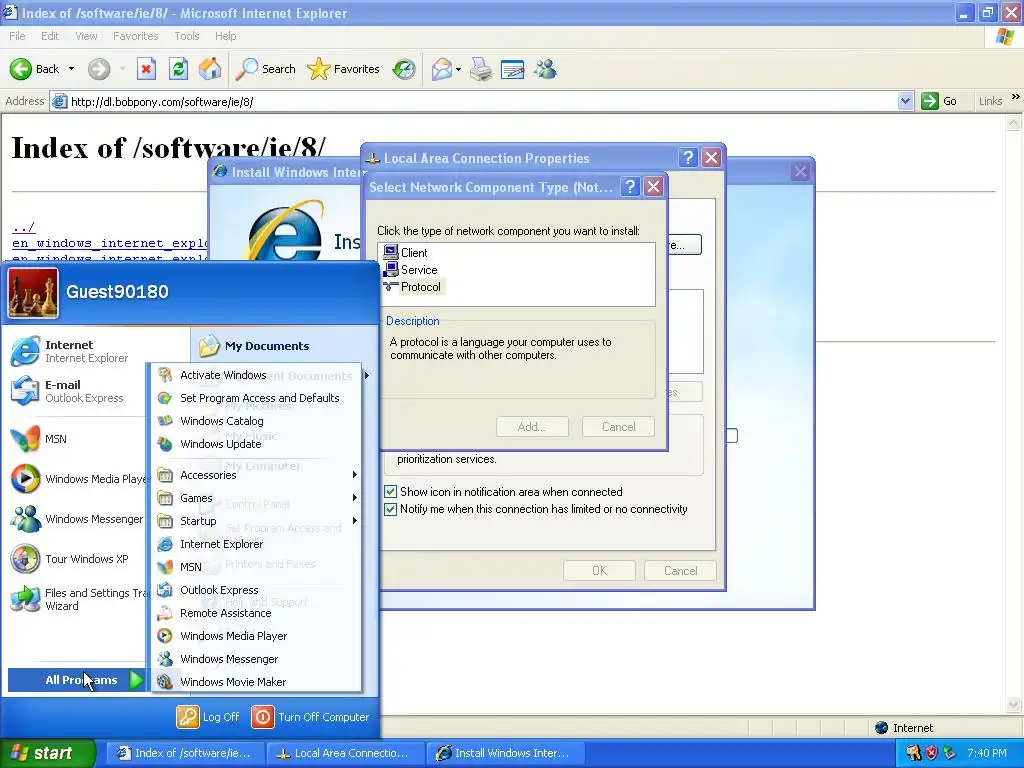Open the Tools menu

click(187, 36)
